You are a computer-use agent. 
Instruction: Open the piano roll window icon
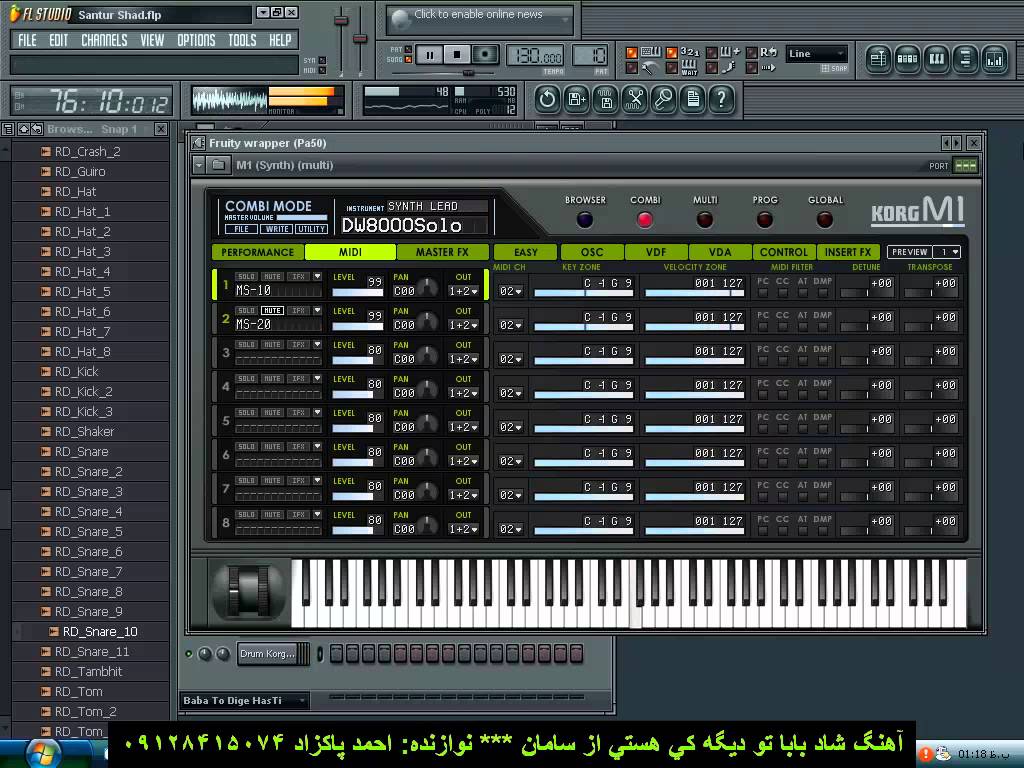(936, 59)
